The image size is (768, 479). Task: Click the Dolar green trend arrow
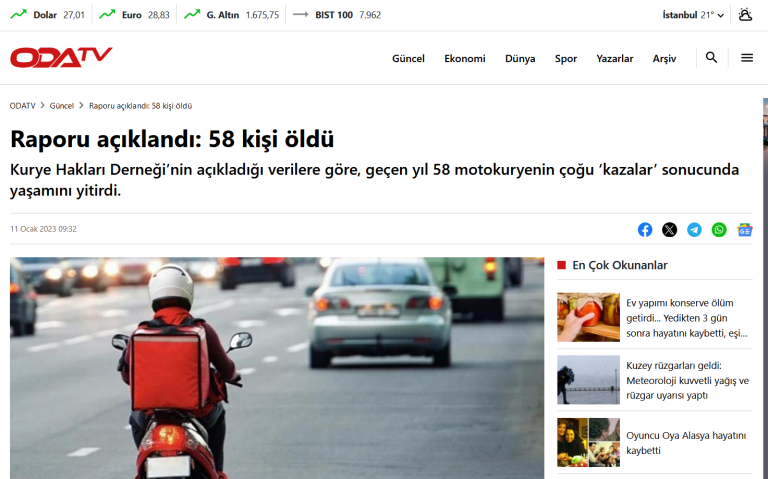click(x=19, y=15)
